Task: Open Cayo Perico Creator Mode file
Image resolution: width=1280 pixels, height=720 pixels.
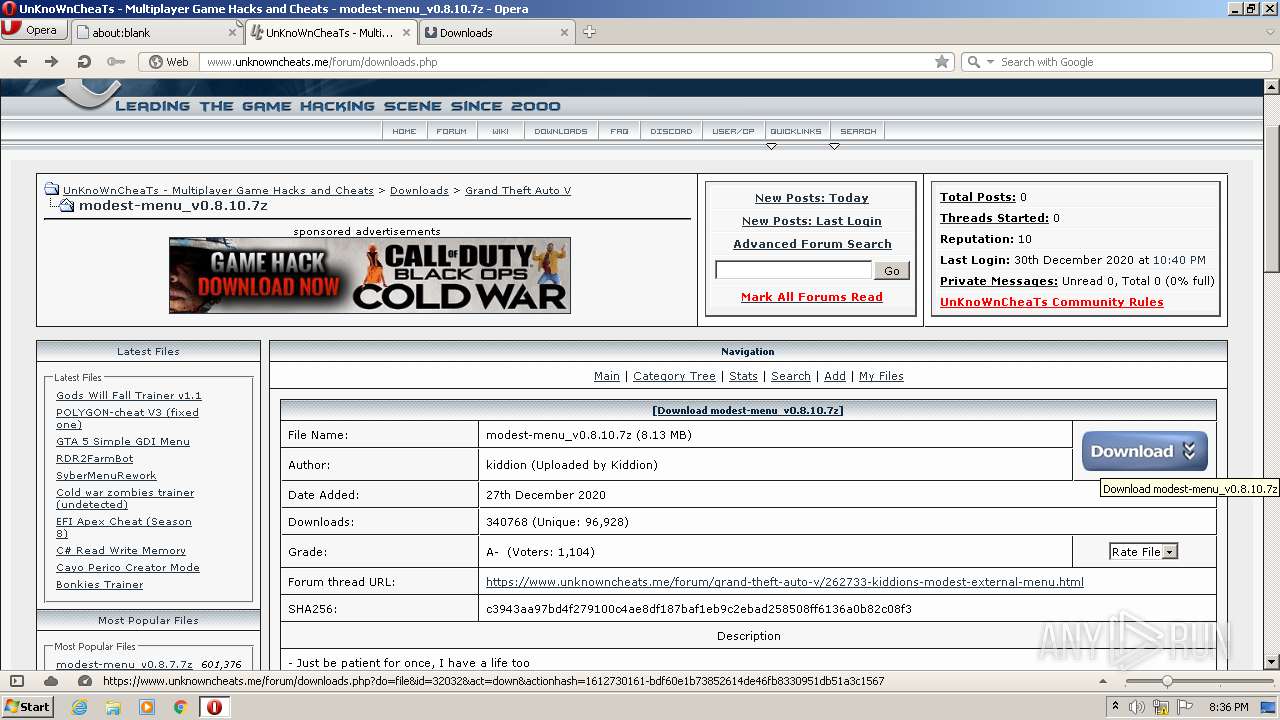Action: pyautogui.click(x=128, y=567)
